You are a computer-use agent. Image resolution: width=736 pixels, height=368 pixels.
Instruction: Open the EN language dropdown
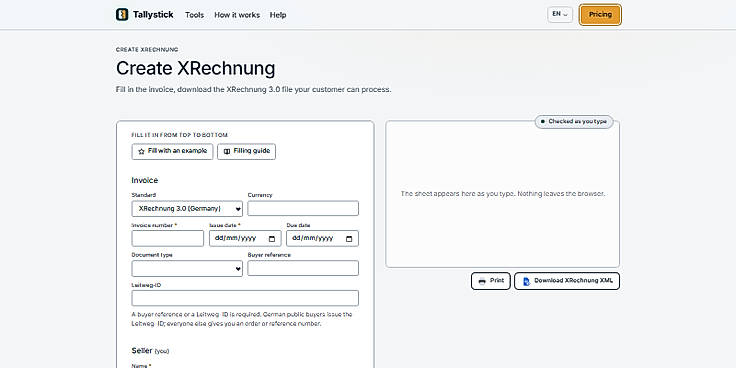(560, 15)
